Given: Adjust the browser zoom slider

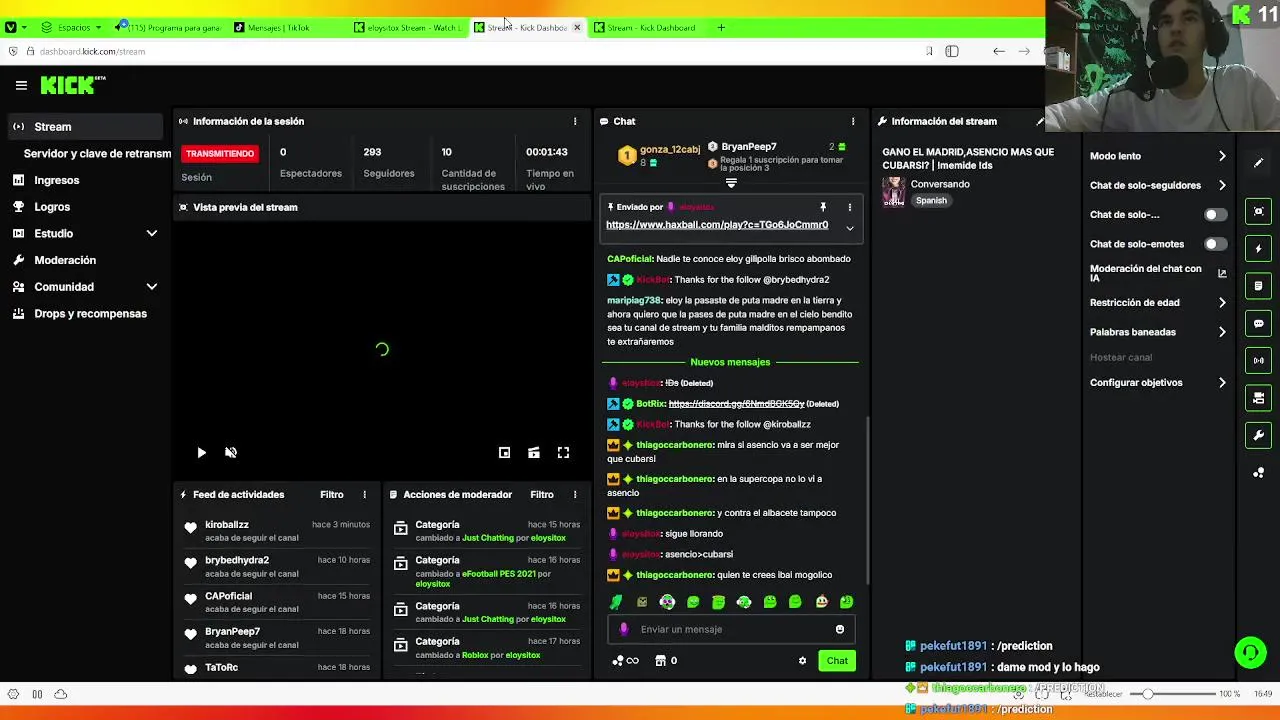Looking at the screenshot, I should (1148, 694).
